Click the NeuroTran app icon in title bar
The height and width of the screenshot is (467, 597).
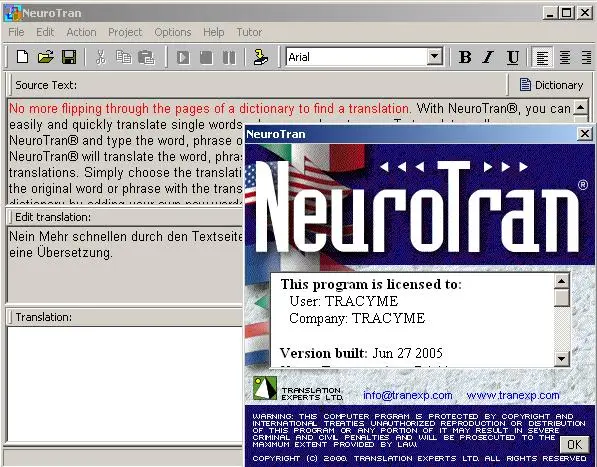tap(12, 13)
